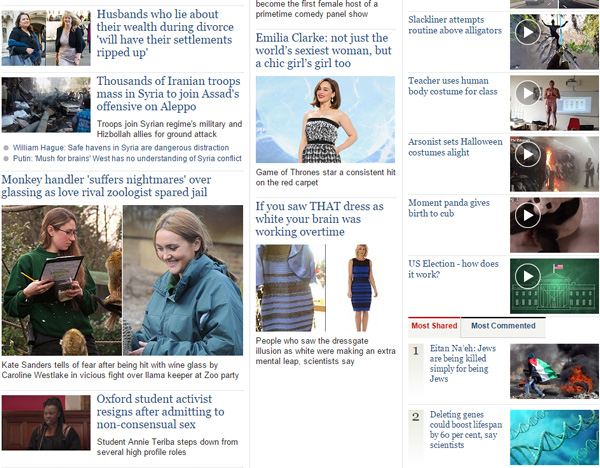The width and height of the screenshot is (600, 468).
Task: Switch to the Most Commented tab
Action: [503, 326]
